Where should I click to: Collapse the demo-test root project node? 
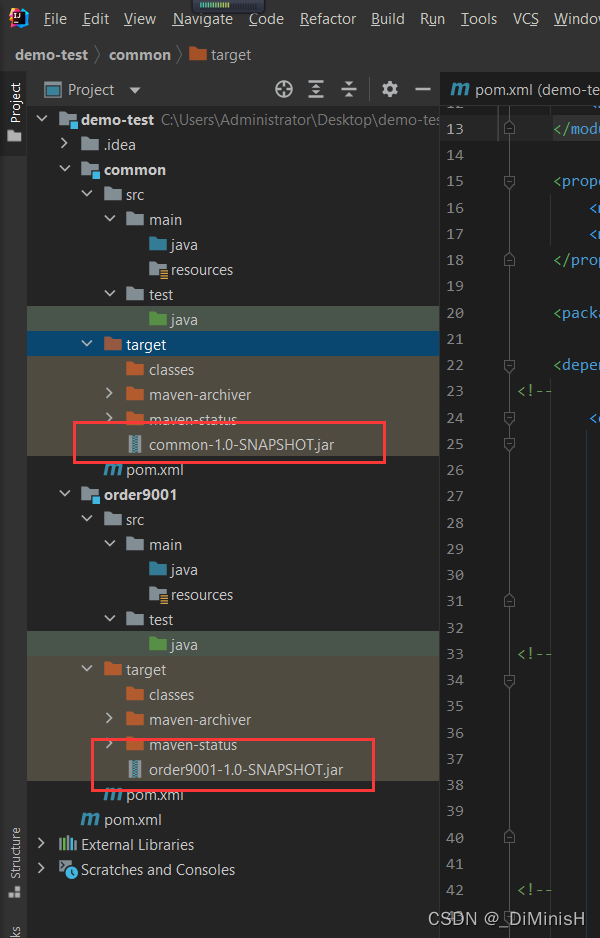(42, 118)
